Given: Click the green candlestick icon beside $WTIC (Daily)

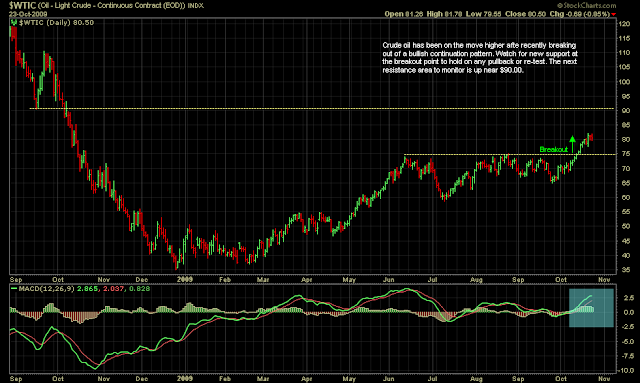Looking at the screenshot, I should click(x=13, y=22).
